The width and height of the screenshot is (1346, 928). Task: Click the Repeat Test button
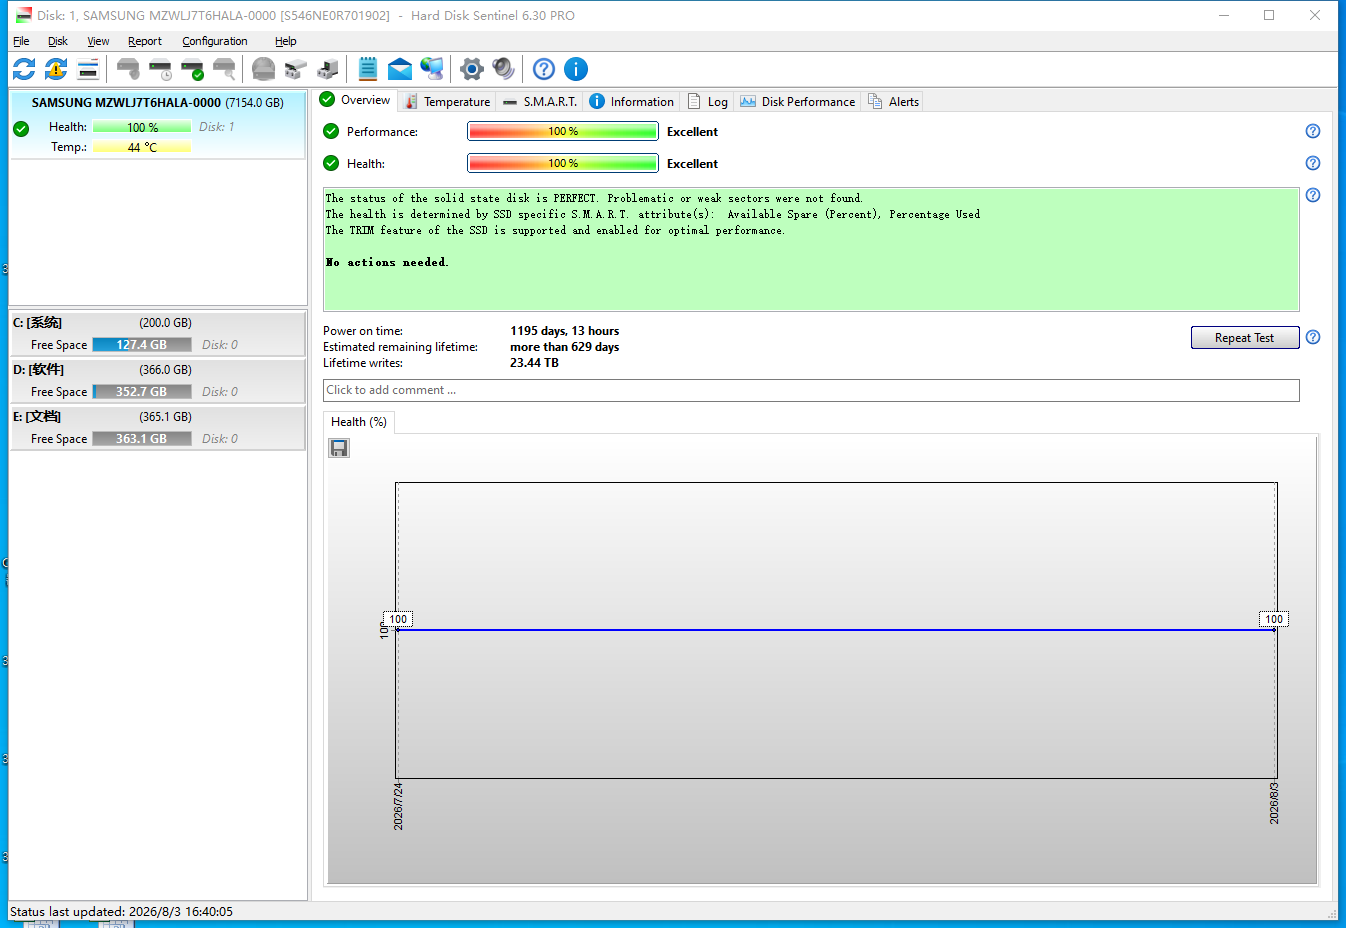click(x=1245, y=338)
